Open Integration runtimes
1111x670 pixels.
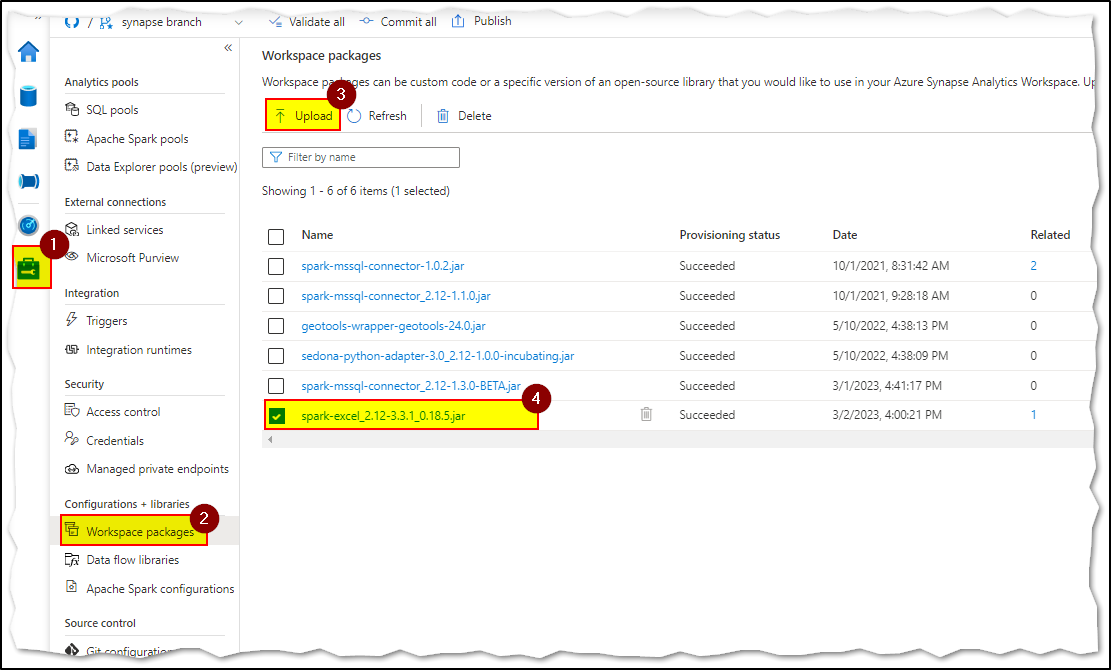pyautogui.click(x=138, y=350)
